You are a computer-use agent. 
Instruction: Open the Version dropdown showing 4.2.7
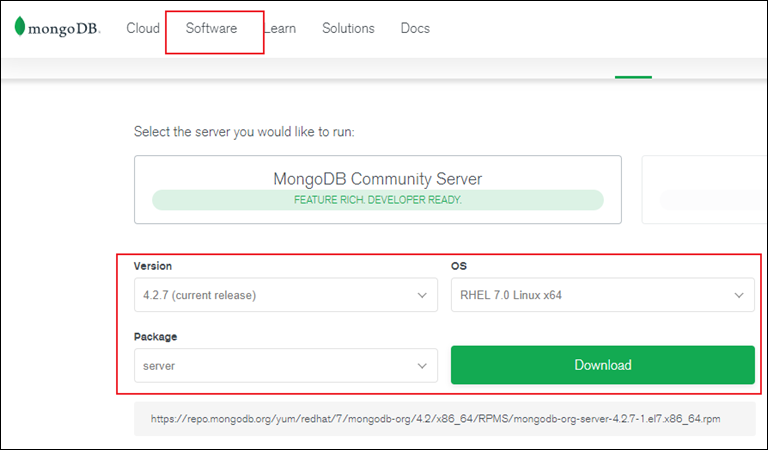pyautogui.click(x=286, y=295)
